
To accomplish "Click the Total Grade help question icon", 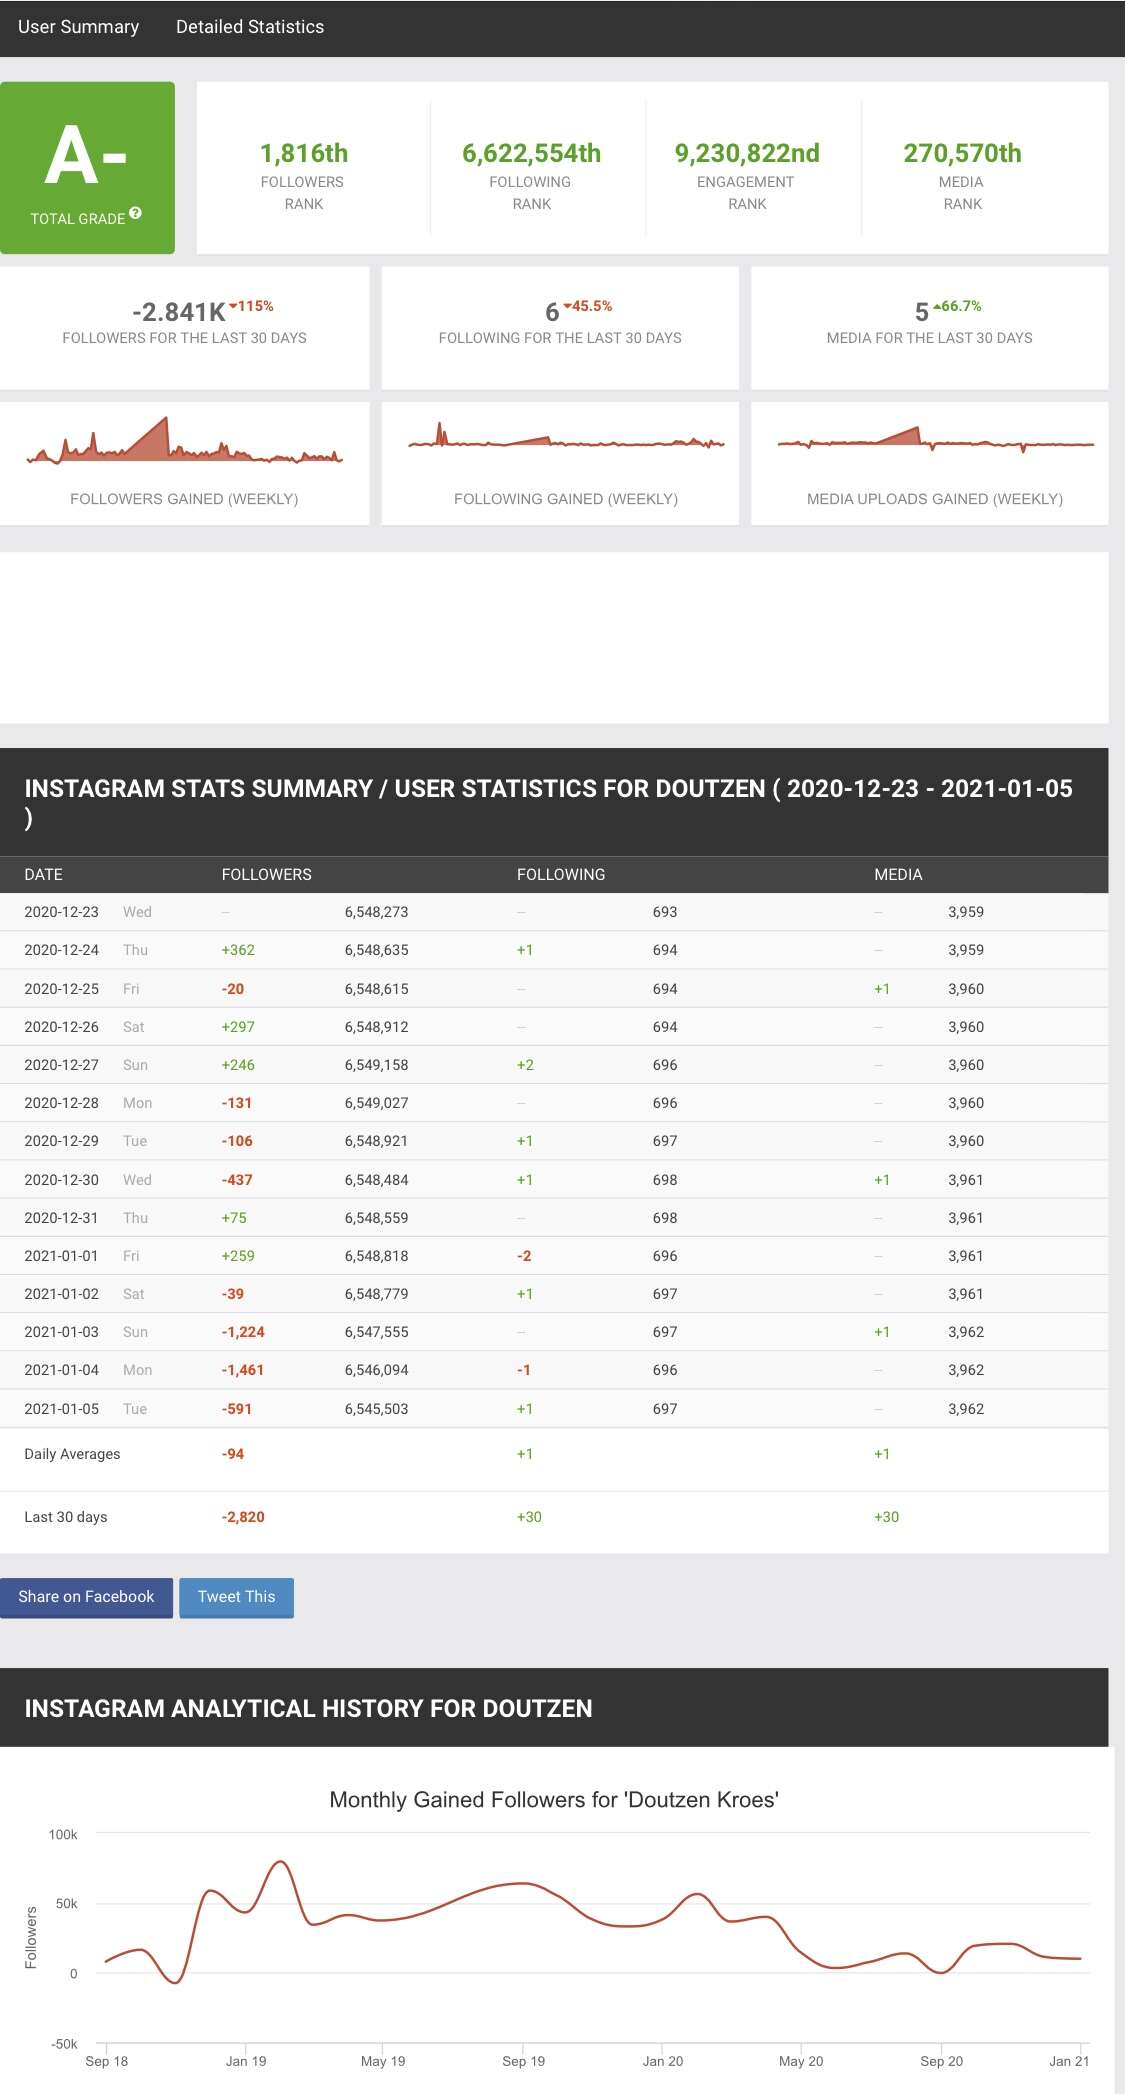I will (136, 213).
